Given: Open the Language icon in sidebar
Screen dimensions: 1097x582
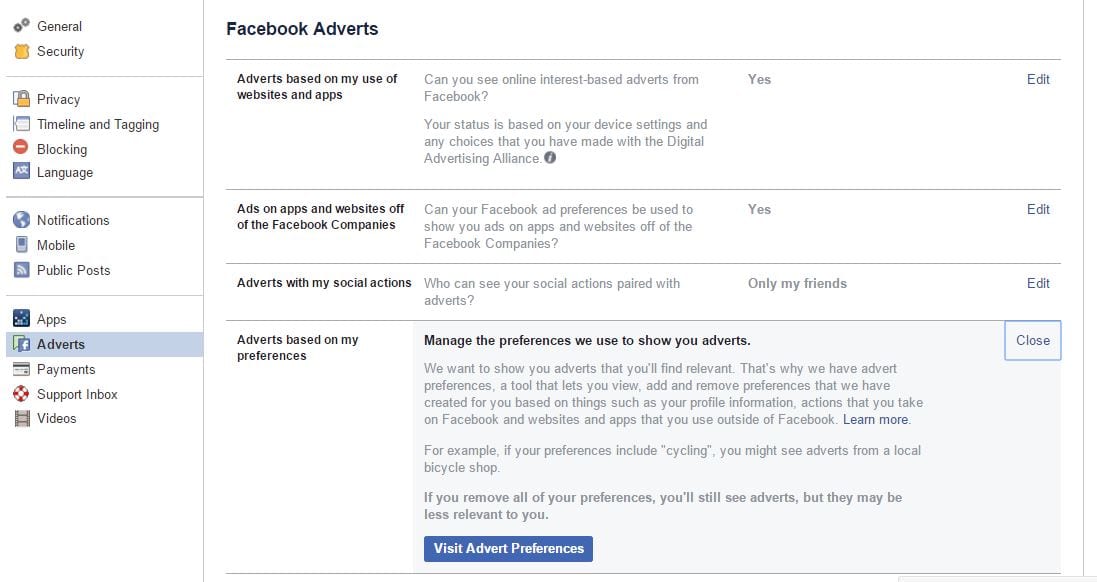Looking at the screenshot, I should click(22, 171).
